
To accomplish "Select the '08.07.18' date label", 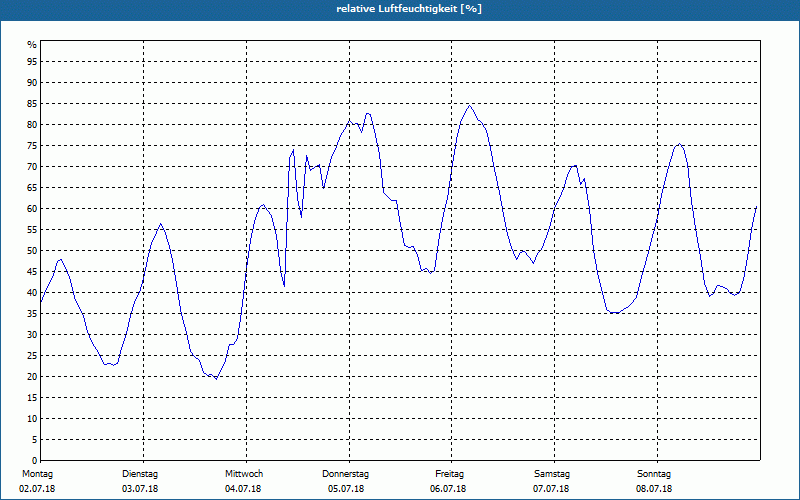I will tap(654, 489).
